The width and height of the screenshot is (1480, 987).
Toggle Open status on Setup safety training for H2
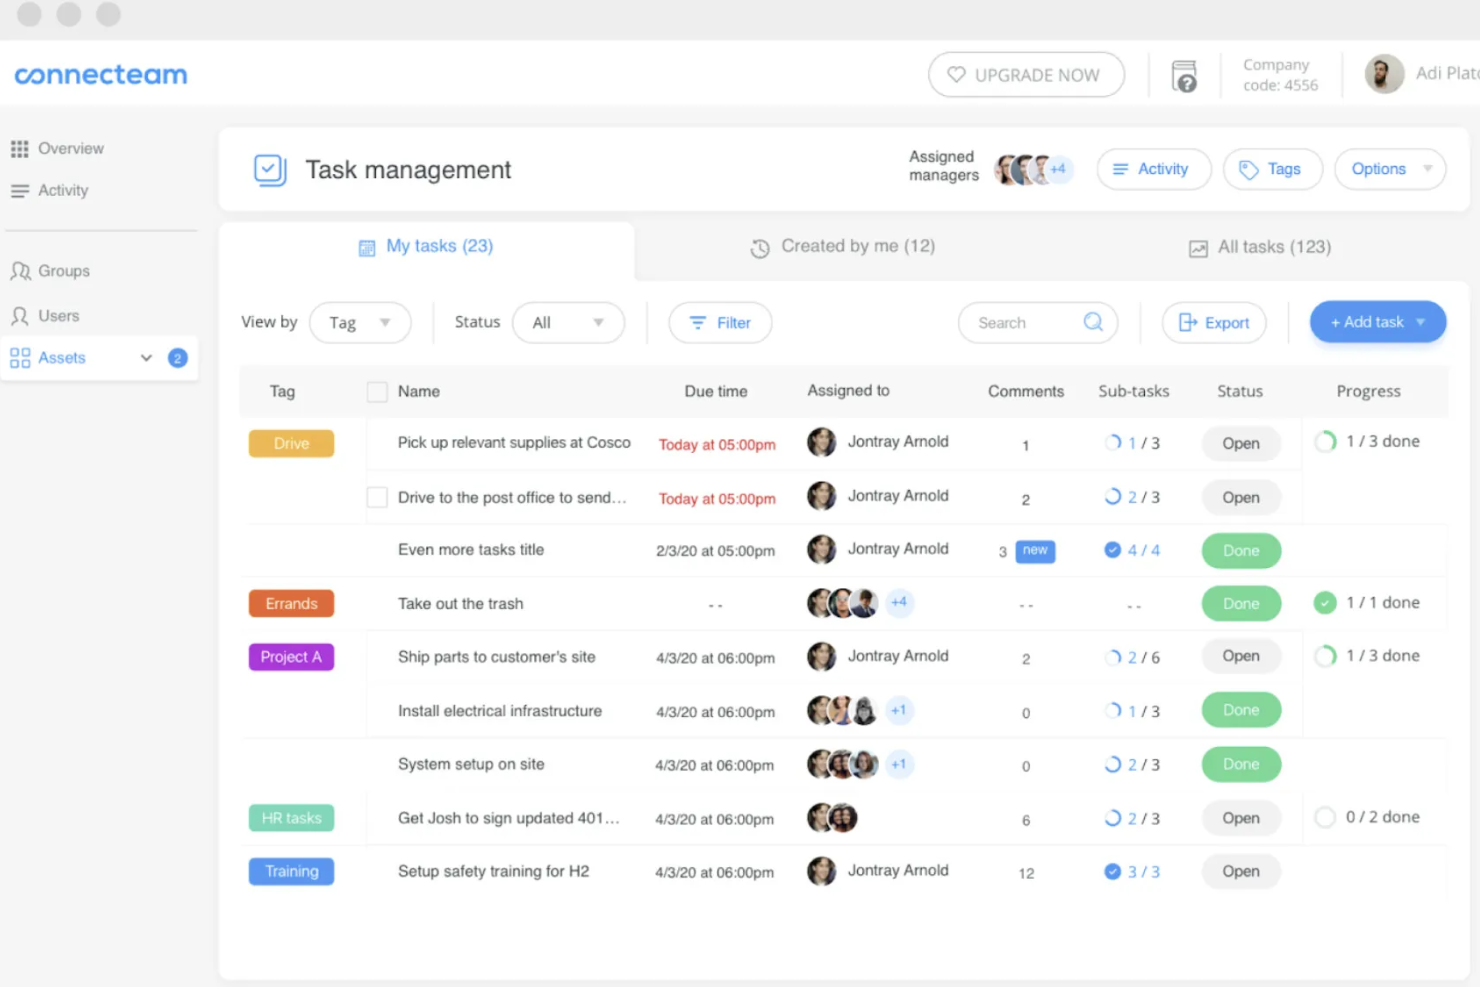(x=1241, y=871)
